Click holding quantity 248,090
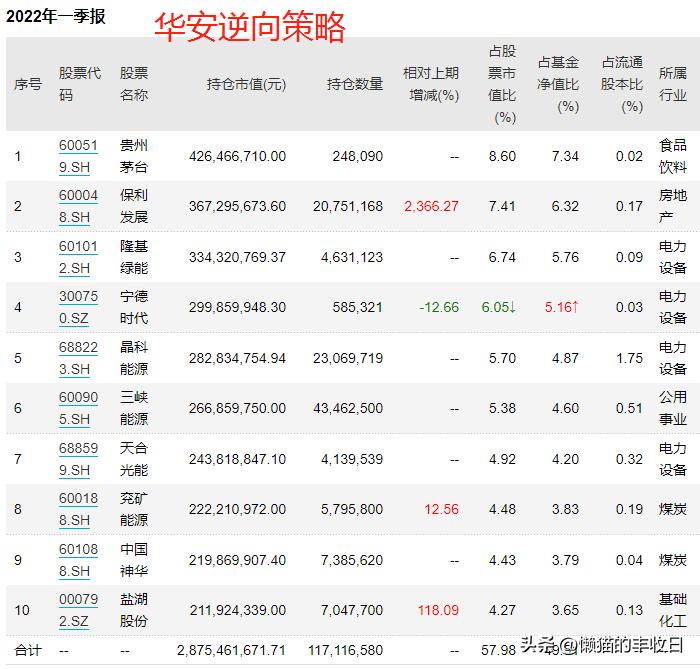700x669 pixels. coord(358,156)
